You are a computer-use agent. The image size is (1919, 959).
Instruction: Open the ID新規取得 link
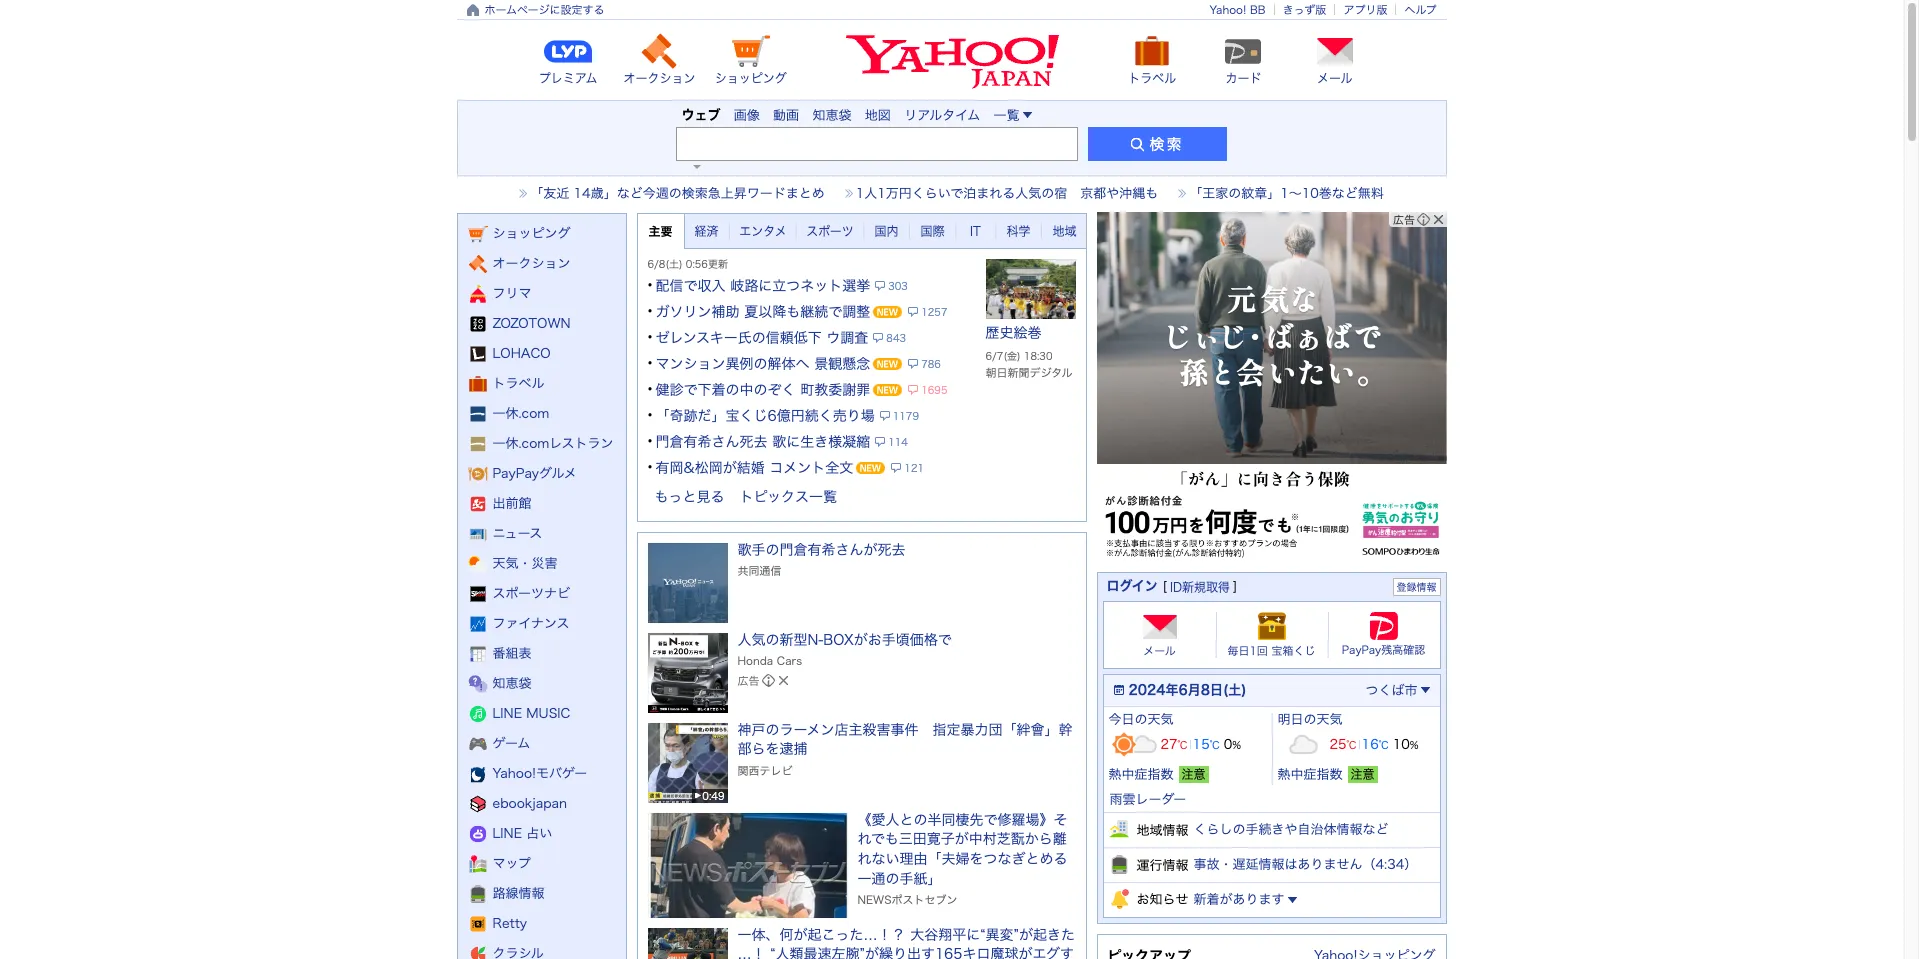[1200, 587]
